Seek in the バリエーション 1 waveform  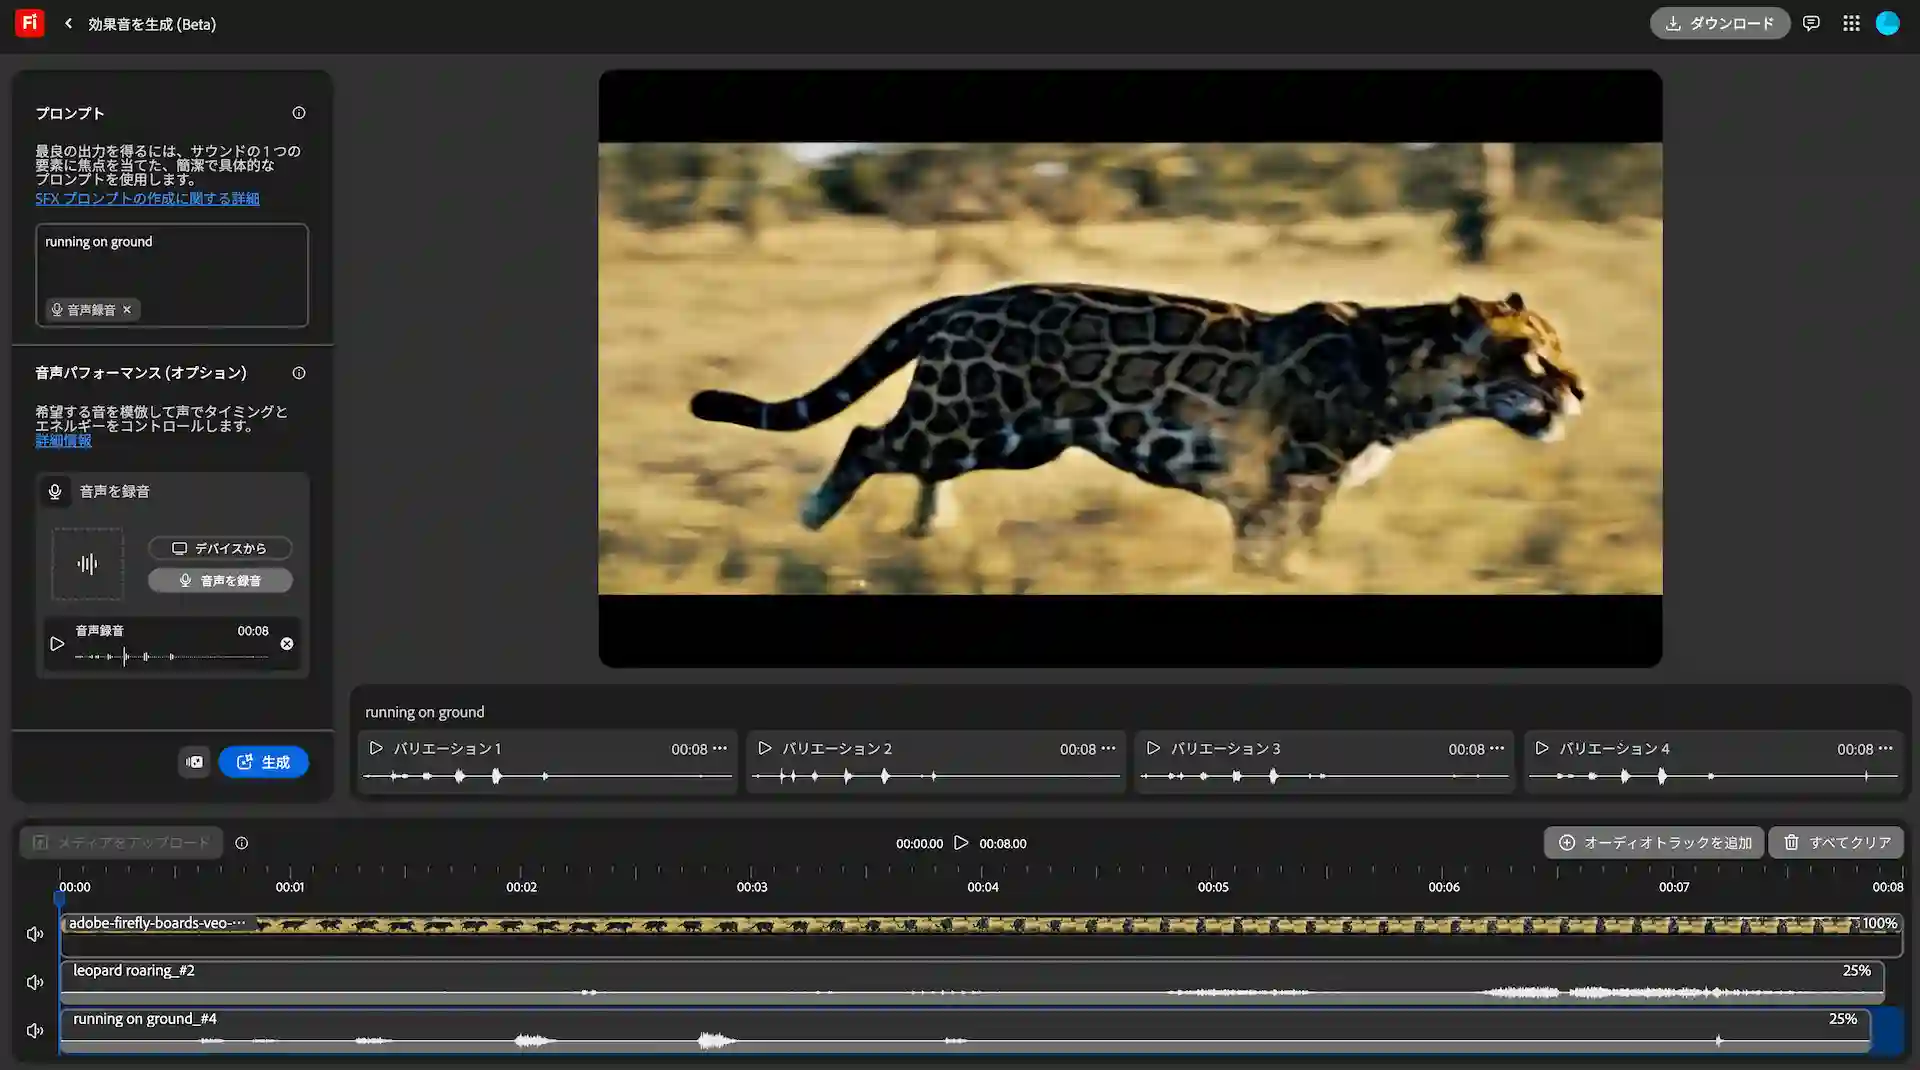click(x=547, y=776)
